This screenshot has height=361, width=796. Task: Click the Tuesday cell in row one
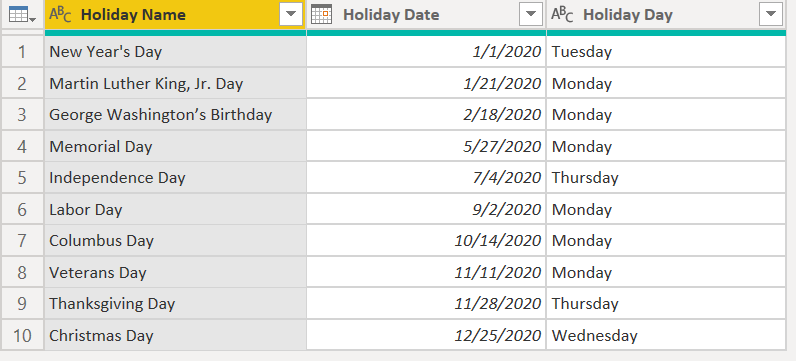(666, 51)
